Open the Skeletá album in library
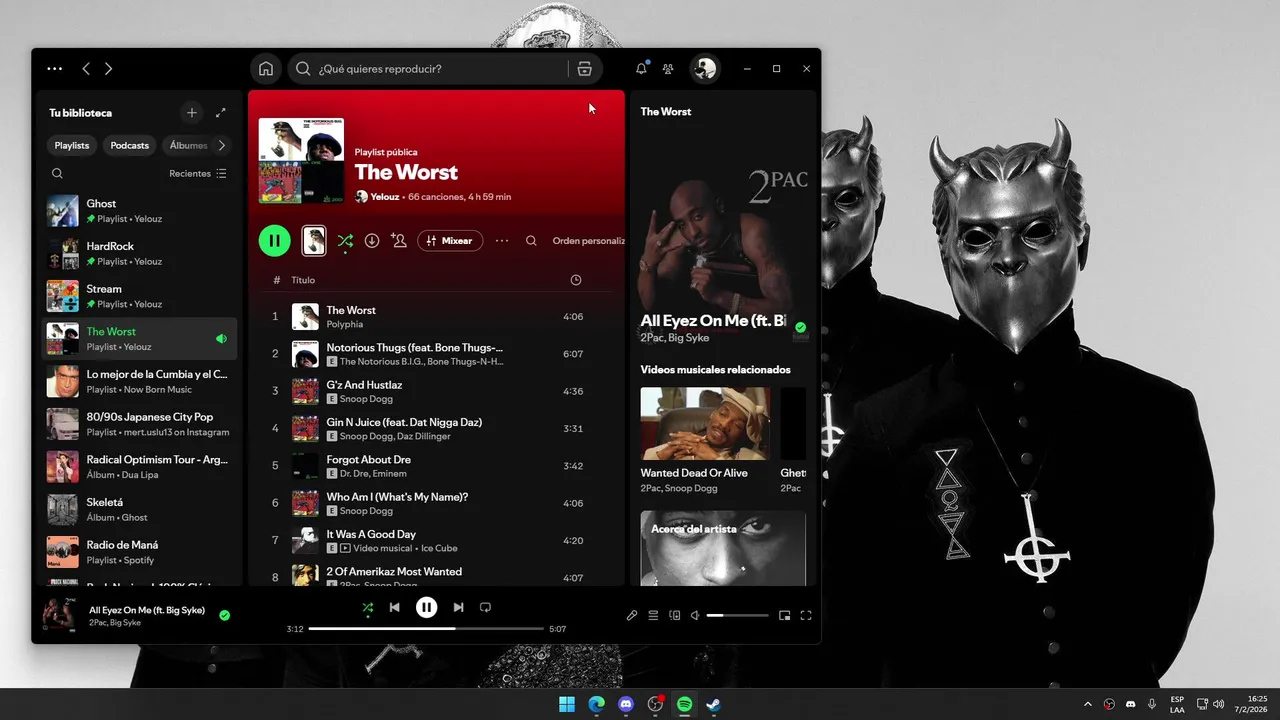 tap(139, 510)
